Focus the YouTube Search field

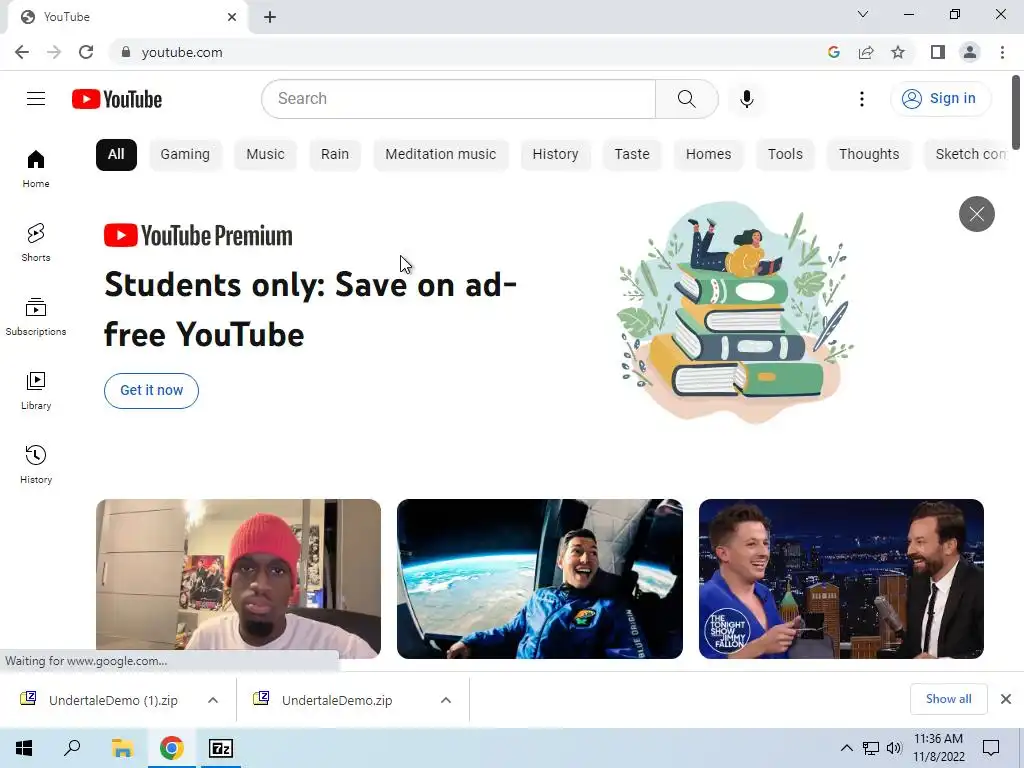pyautogui.click(x=458, y=99)
